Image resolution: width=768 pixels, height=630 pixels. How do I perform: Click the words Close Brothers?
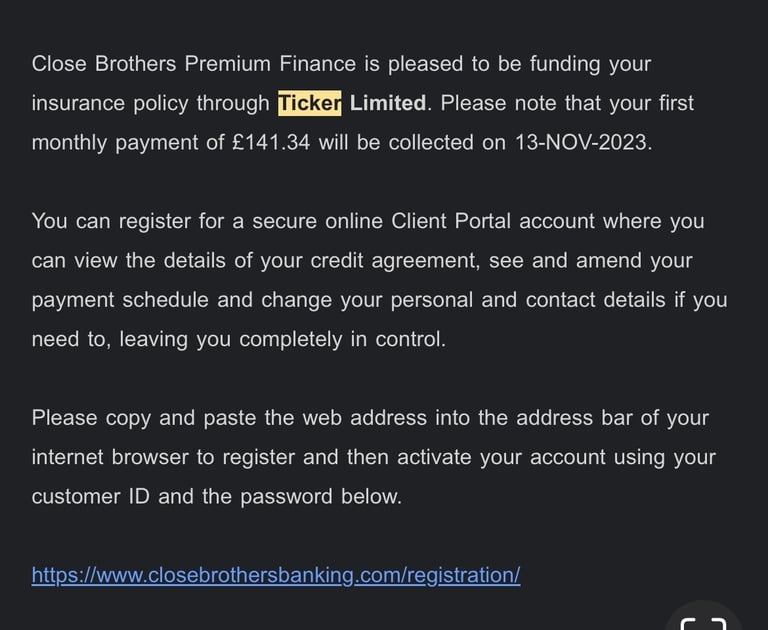[x=104, y=64]
